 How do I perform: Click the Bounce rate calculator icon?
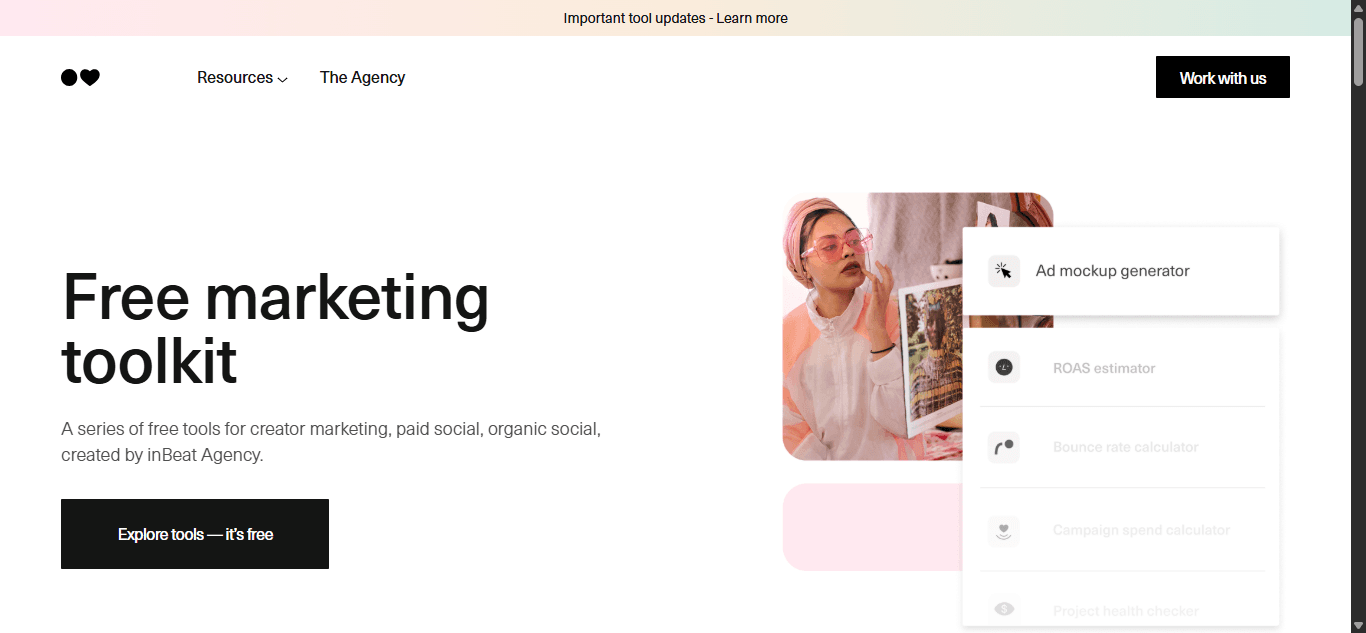(x=1004, y=447)
